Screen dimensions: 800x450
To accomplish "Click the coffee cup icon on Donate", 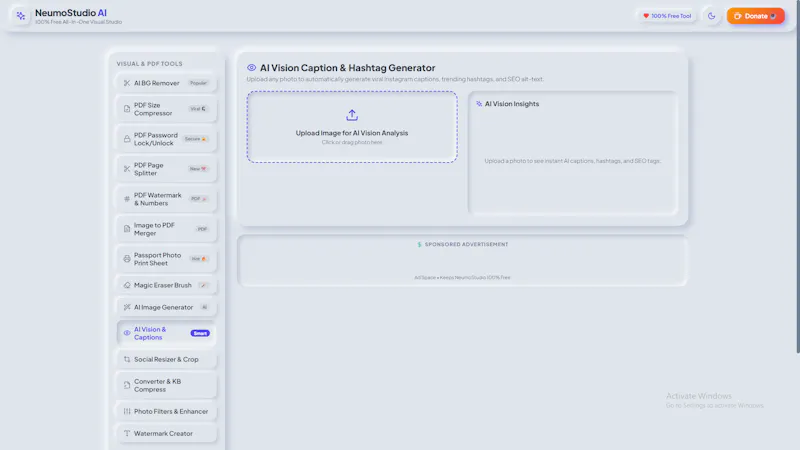I will (738, 16).
